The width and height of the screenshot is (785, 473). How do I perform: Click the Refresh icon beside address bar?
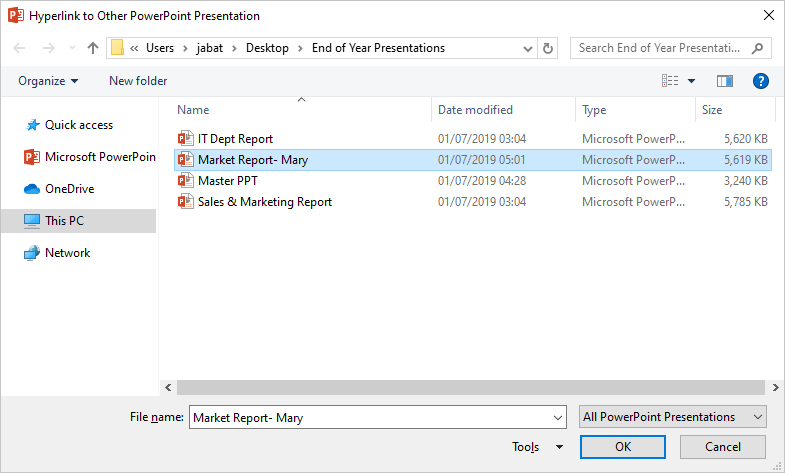tap(548, 48)
